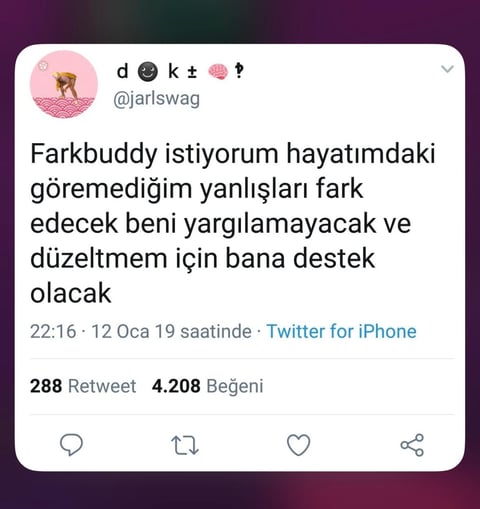Image resolution: width=480 pixels, height=509 pixels.
Task: Open the pink profile avatar
Action: [x=64, y=84]
